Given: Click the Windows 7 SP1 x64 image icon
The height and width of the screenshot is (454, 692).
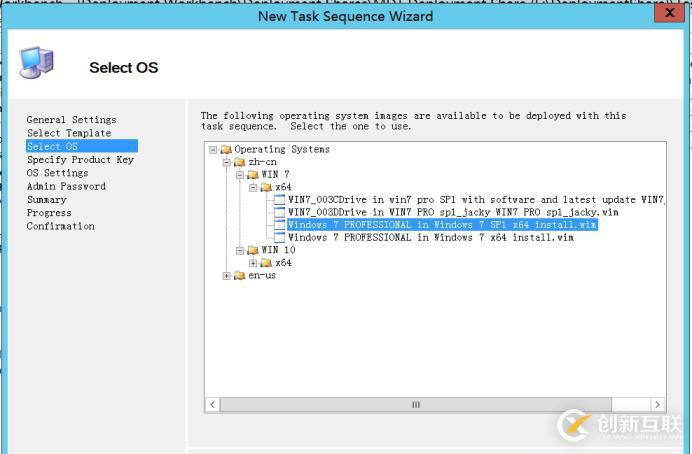Looking at the screenshot, I should (x=279, y=225).
